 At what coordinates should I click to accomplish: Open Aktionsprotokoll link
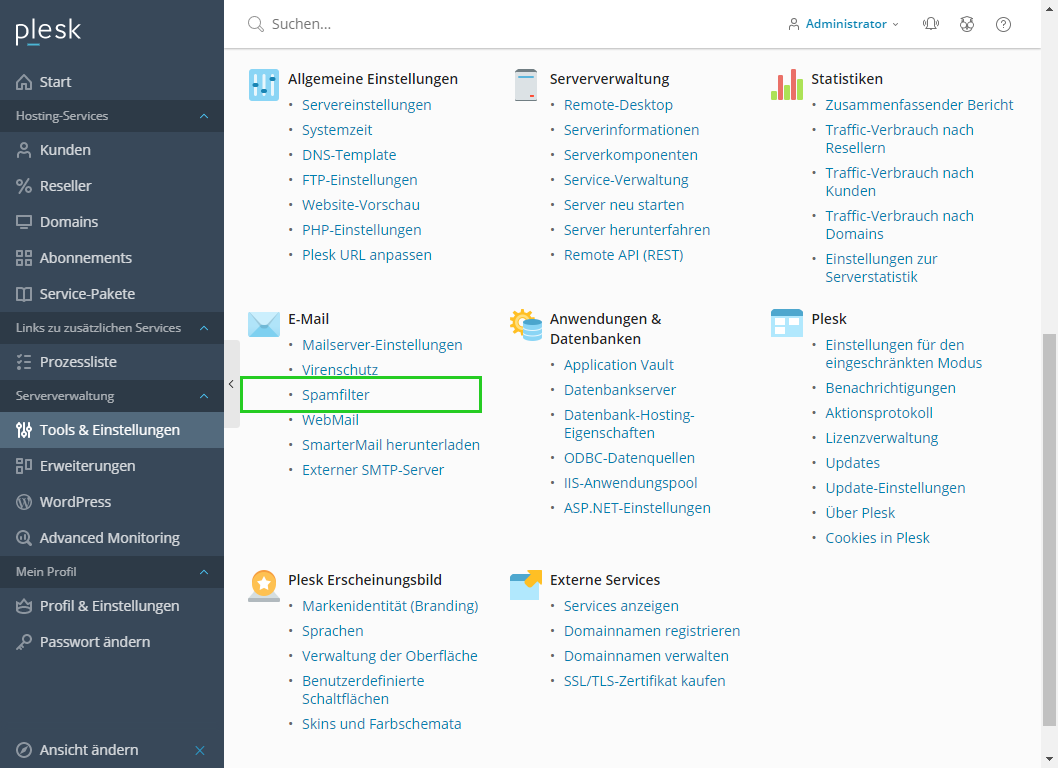click(879, 413)
